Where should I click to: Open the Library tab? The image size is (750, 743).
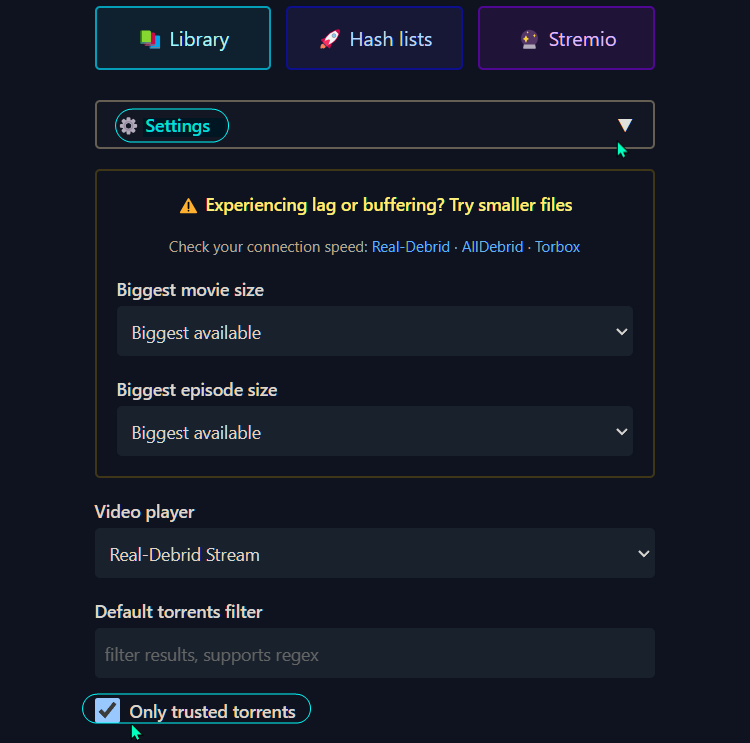183,38
